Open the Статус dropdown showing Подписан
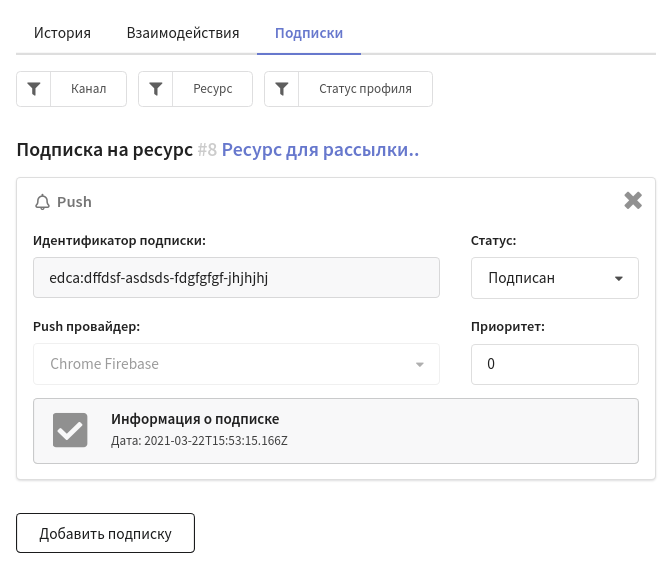Viewport: 669px width, 563px height. (x=555, y=278)
